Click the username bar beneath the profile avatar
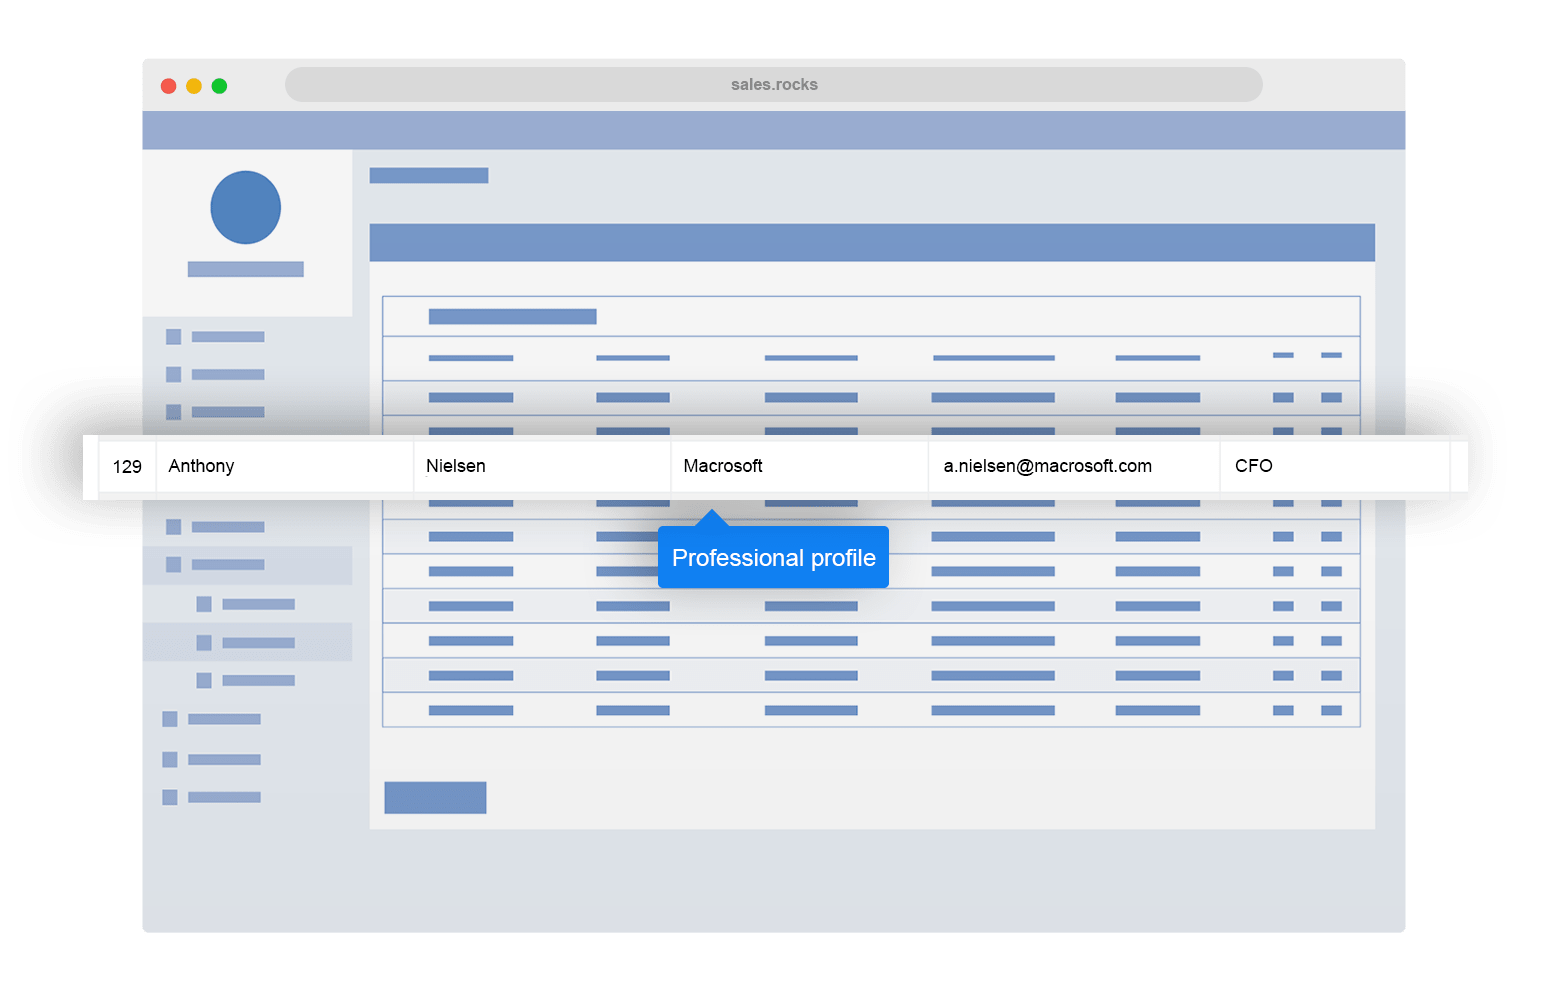1550x1000 pixels. click(245, 269)
